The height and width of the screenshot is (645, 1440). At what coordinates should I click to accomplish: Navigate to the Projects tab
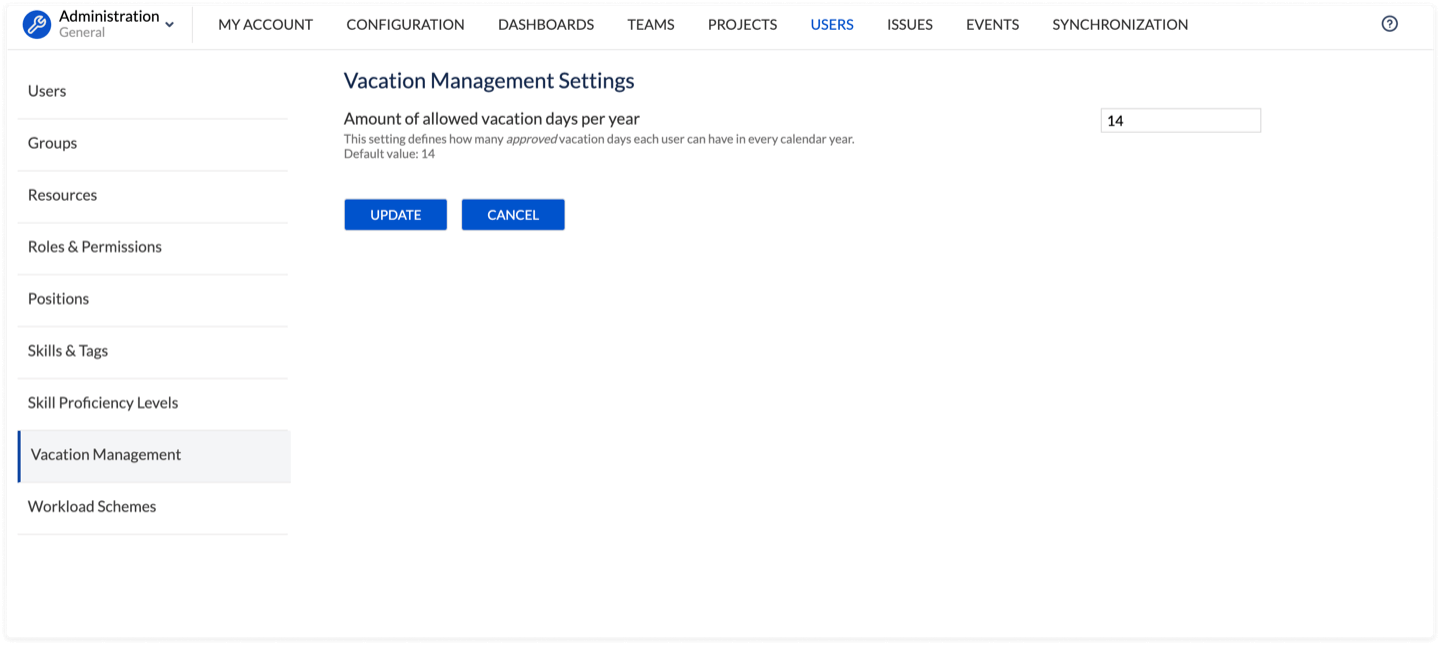click(742, 25)
